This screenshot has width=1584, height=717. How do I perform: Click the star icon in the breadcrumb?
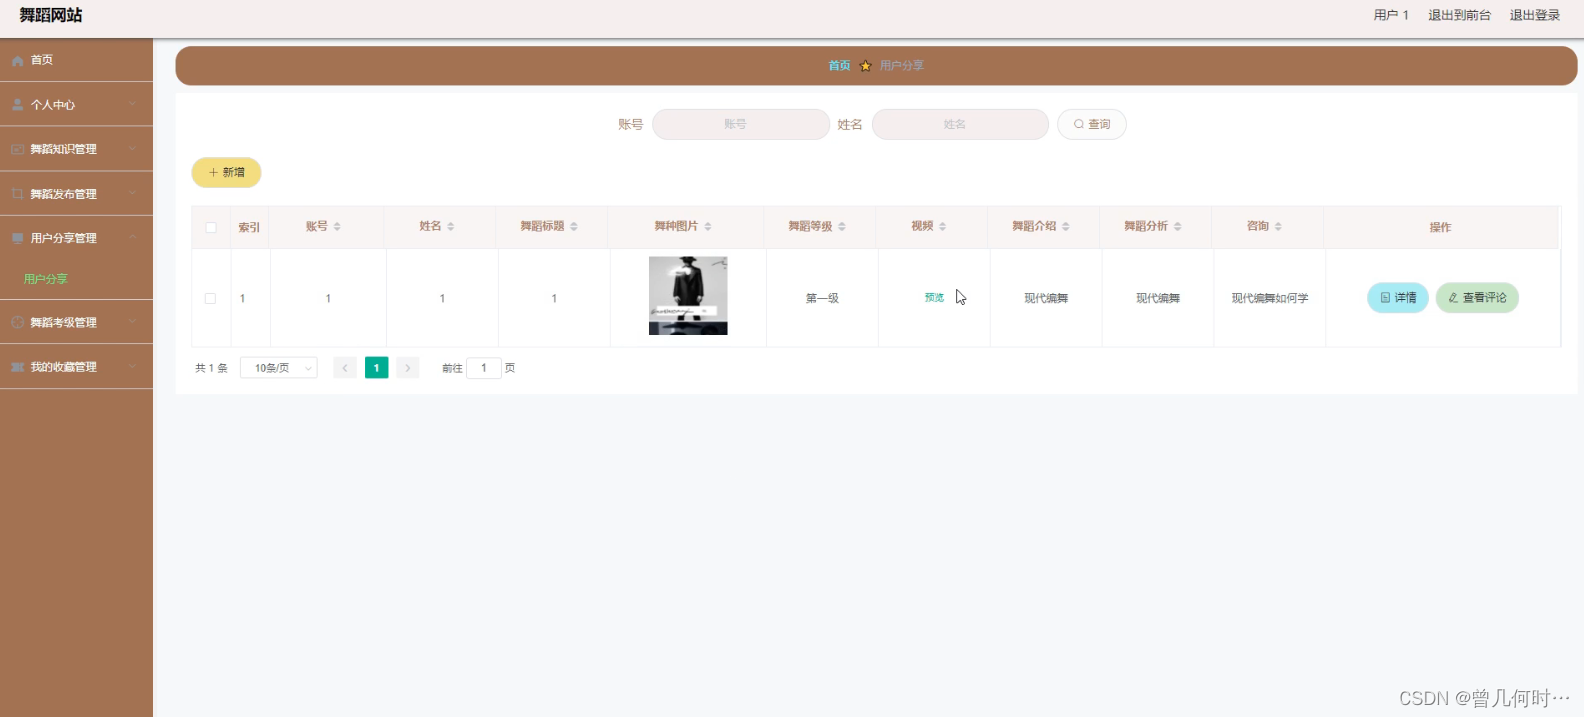(866, 66)
